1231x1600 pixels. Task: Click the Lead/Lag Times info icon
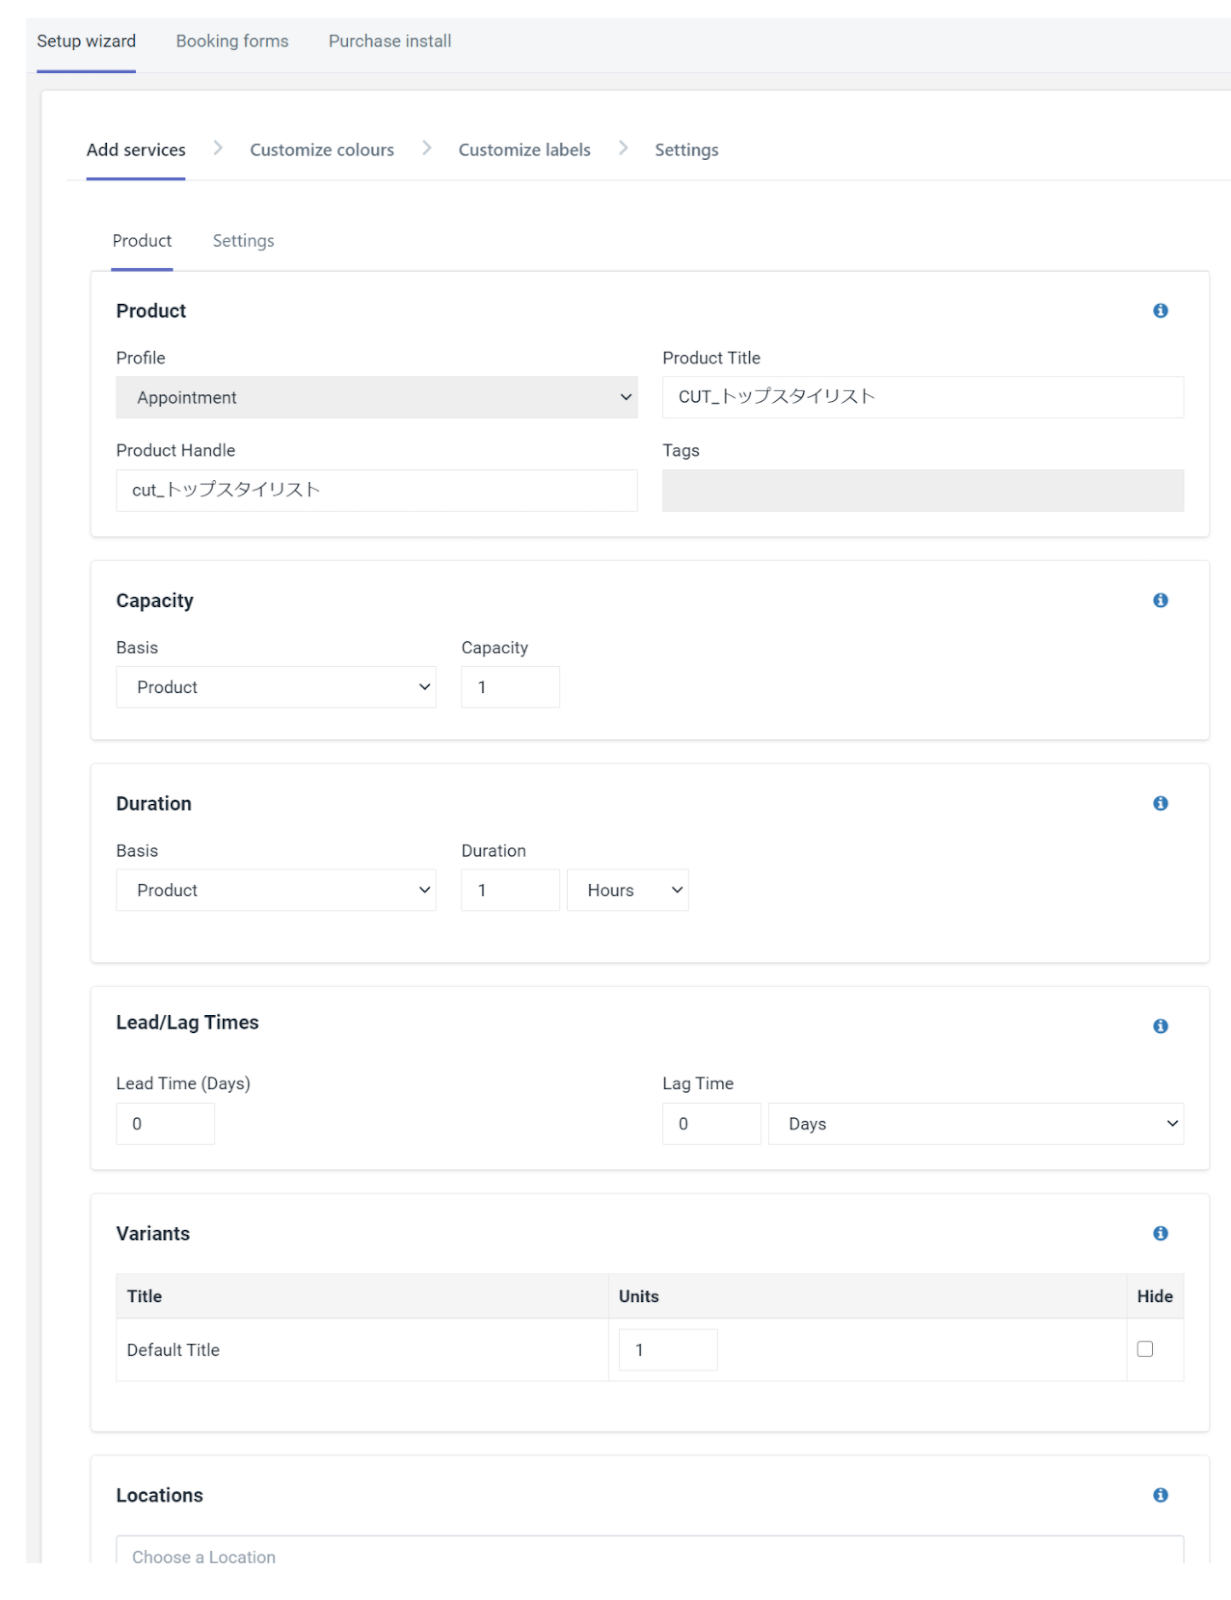(x=1160, y=1026)
